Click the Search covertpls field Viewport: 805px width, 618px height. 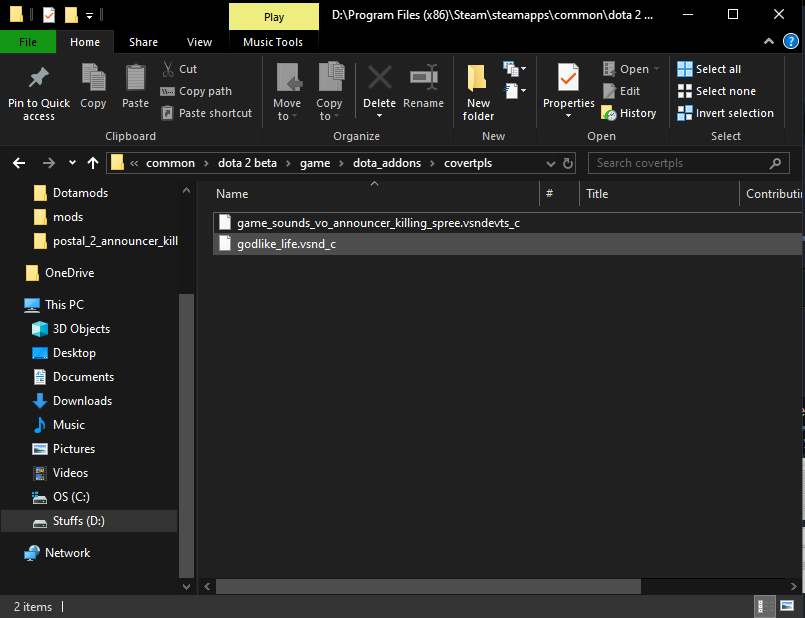pos(688,163)
